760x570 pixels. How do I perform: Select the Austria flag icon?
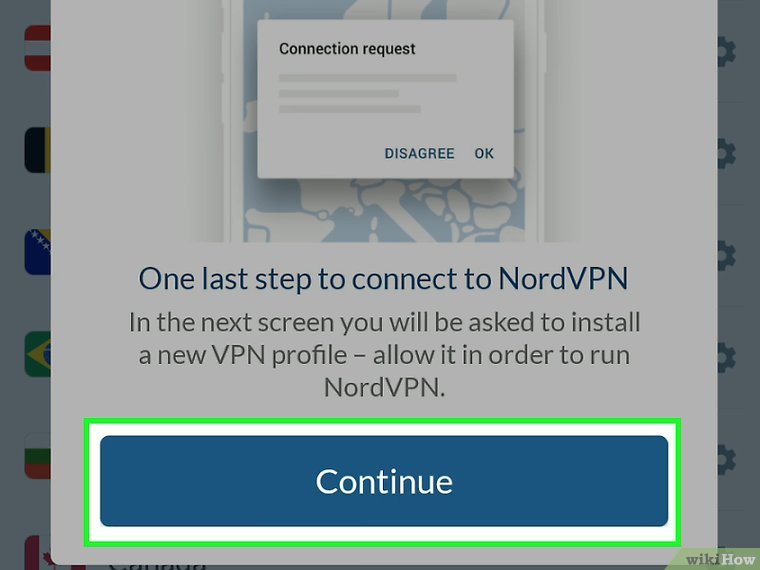38,48
